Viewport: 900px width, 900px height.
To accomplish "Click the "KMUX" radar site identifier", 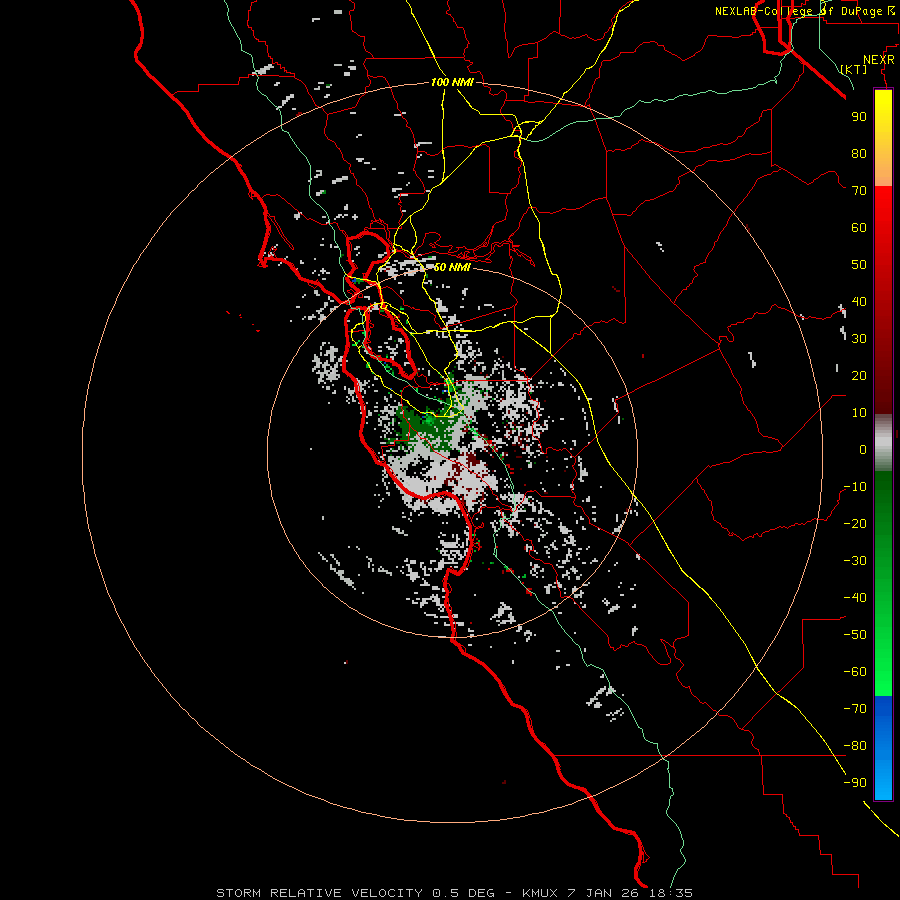I will [x=540, y=893].
